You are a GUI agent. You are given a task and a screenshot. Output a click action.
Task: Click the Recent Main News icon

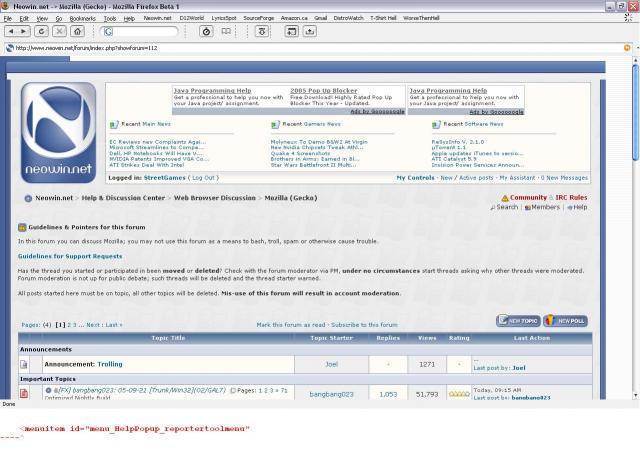[114, 124]
